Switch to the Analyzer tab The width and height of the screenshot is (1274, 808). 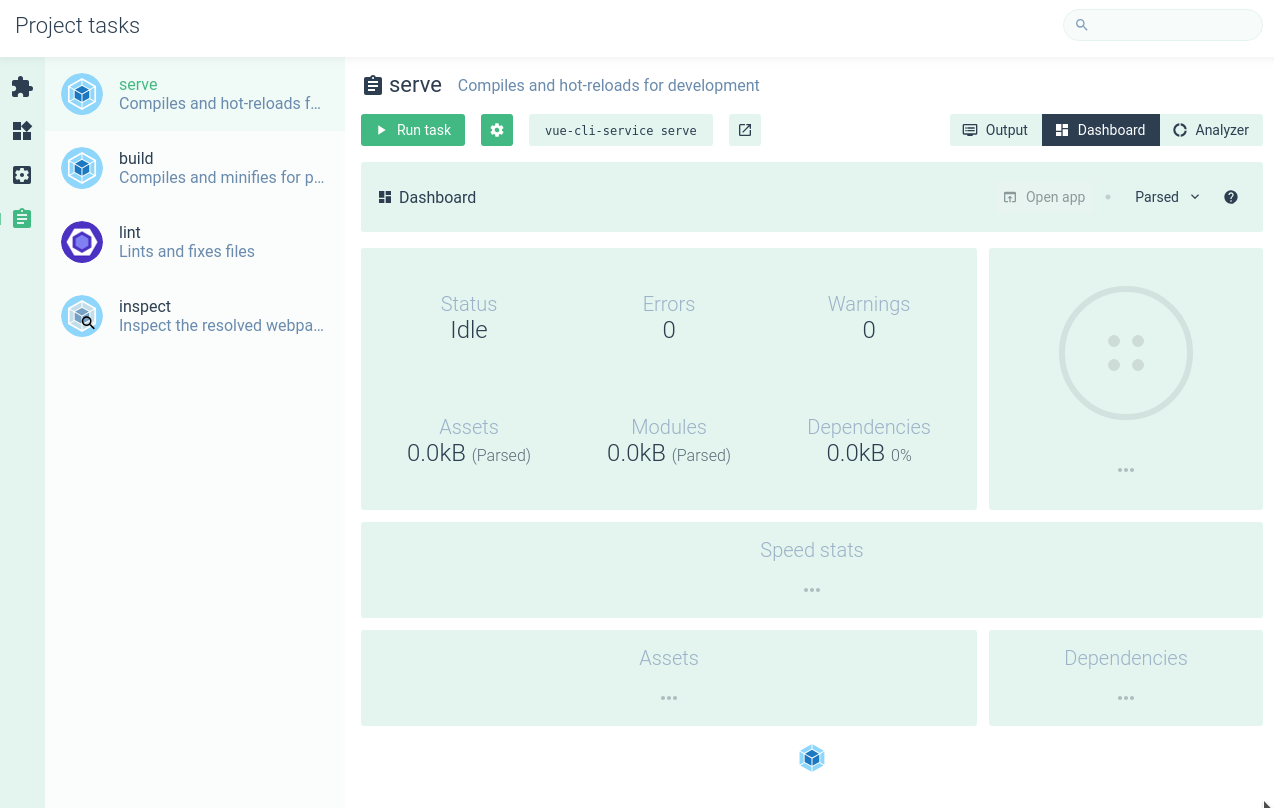click(x=1211, y=130)
